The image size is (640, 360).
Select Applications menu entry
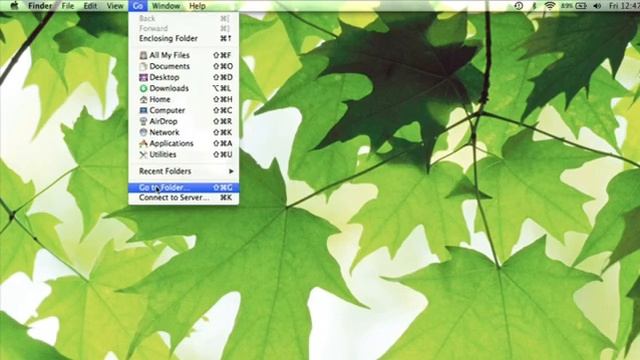(x=184, y=143)
